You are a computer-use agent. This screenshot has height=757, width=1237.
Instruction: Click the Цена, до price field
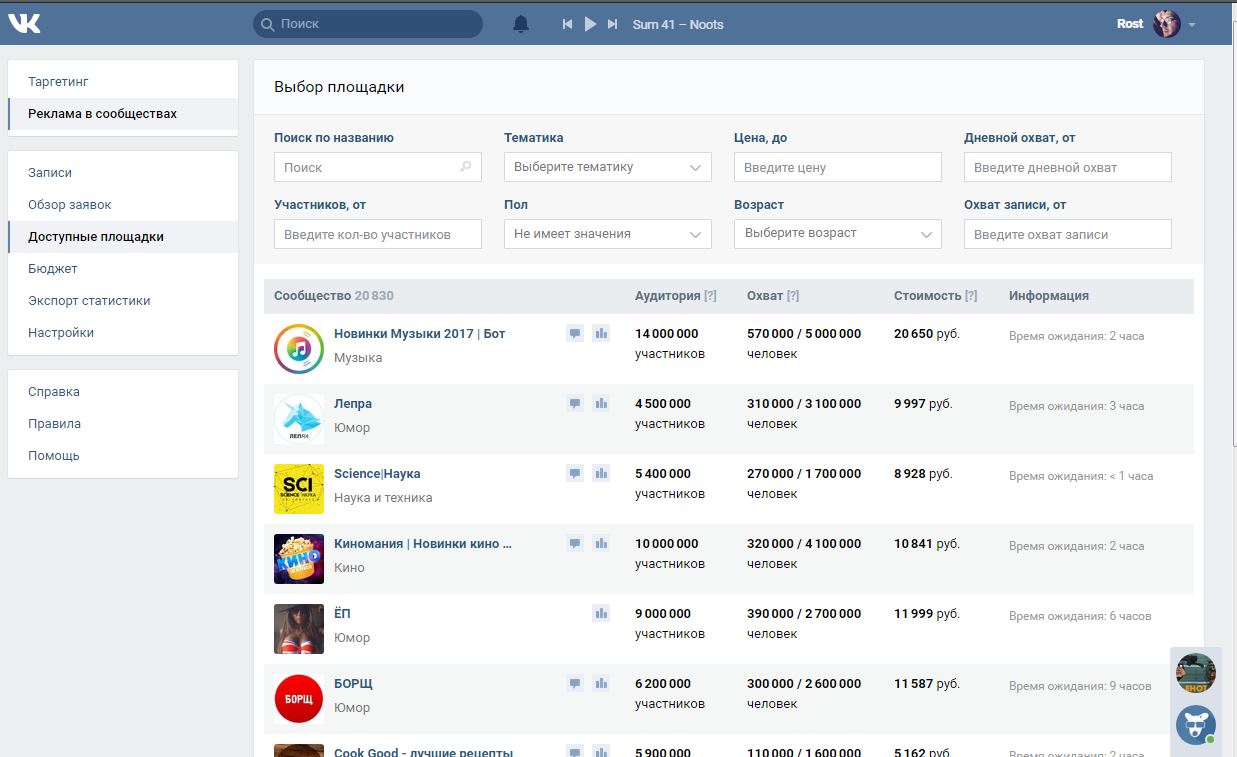click(838, 167)
